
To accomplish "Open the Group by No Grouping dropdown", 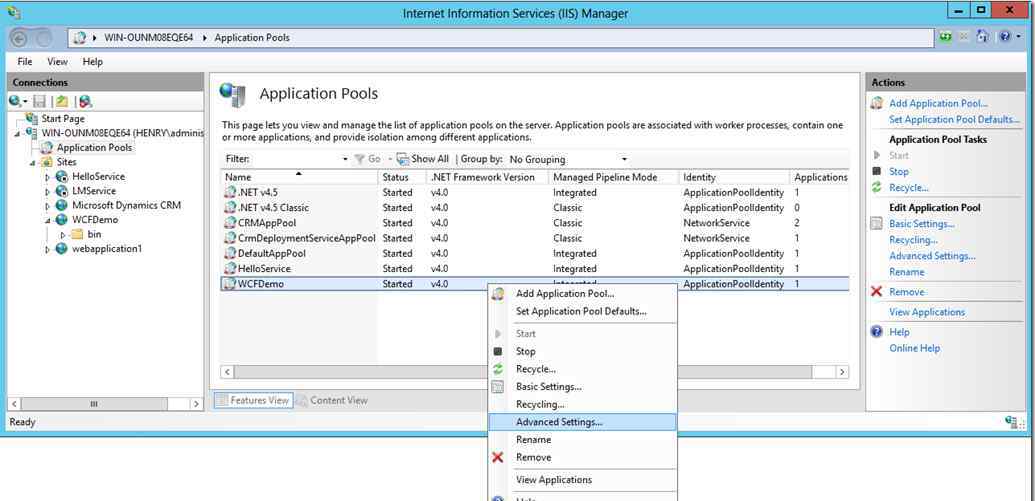I will pos(568,159).
